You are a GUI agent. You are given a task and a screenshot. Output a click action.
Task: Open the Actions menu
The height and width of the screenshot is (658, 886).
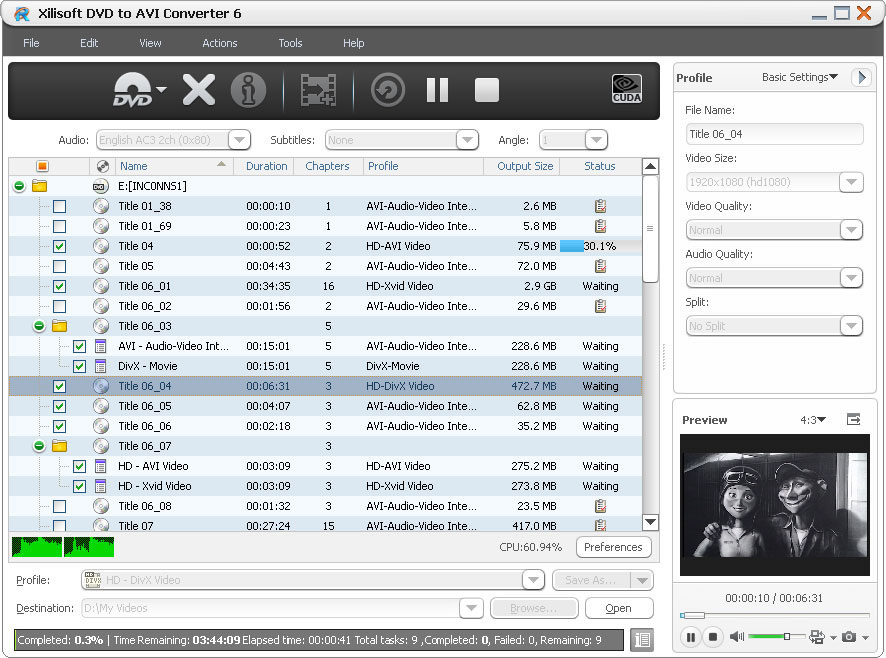pyautogui.click(x=219, y=43)
